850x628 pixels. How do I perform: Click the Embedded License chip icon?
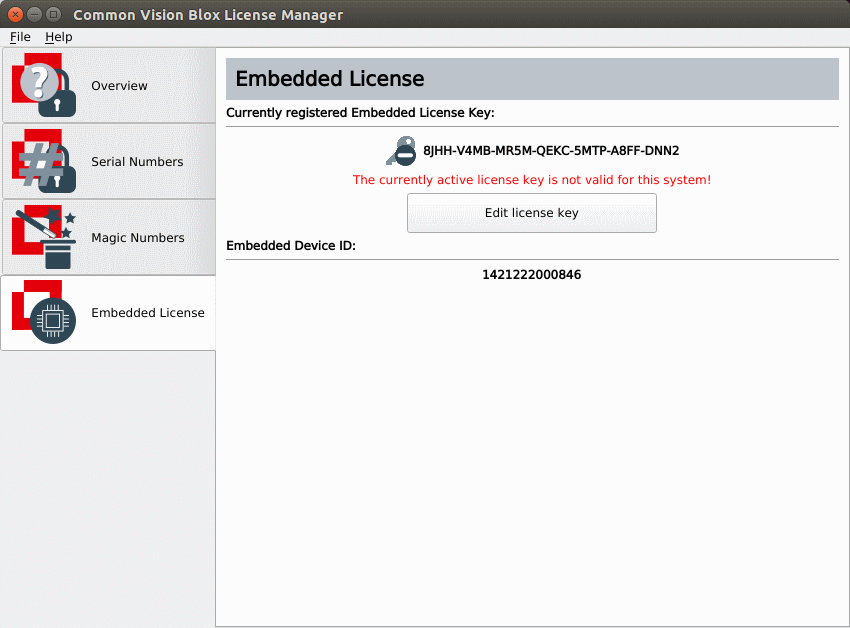click(45, 313)
